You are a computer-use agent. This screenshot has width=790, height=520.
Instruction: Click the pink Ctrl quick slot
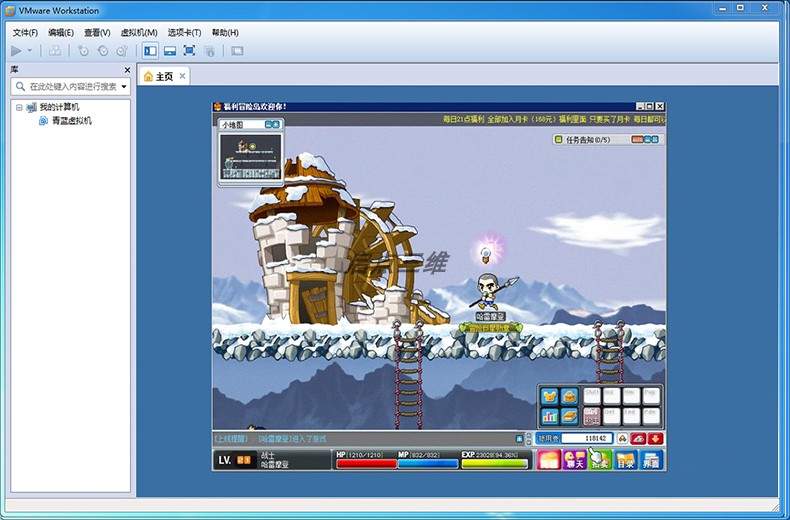pos(592,416)
